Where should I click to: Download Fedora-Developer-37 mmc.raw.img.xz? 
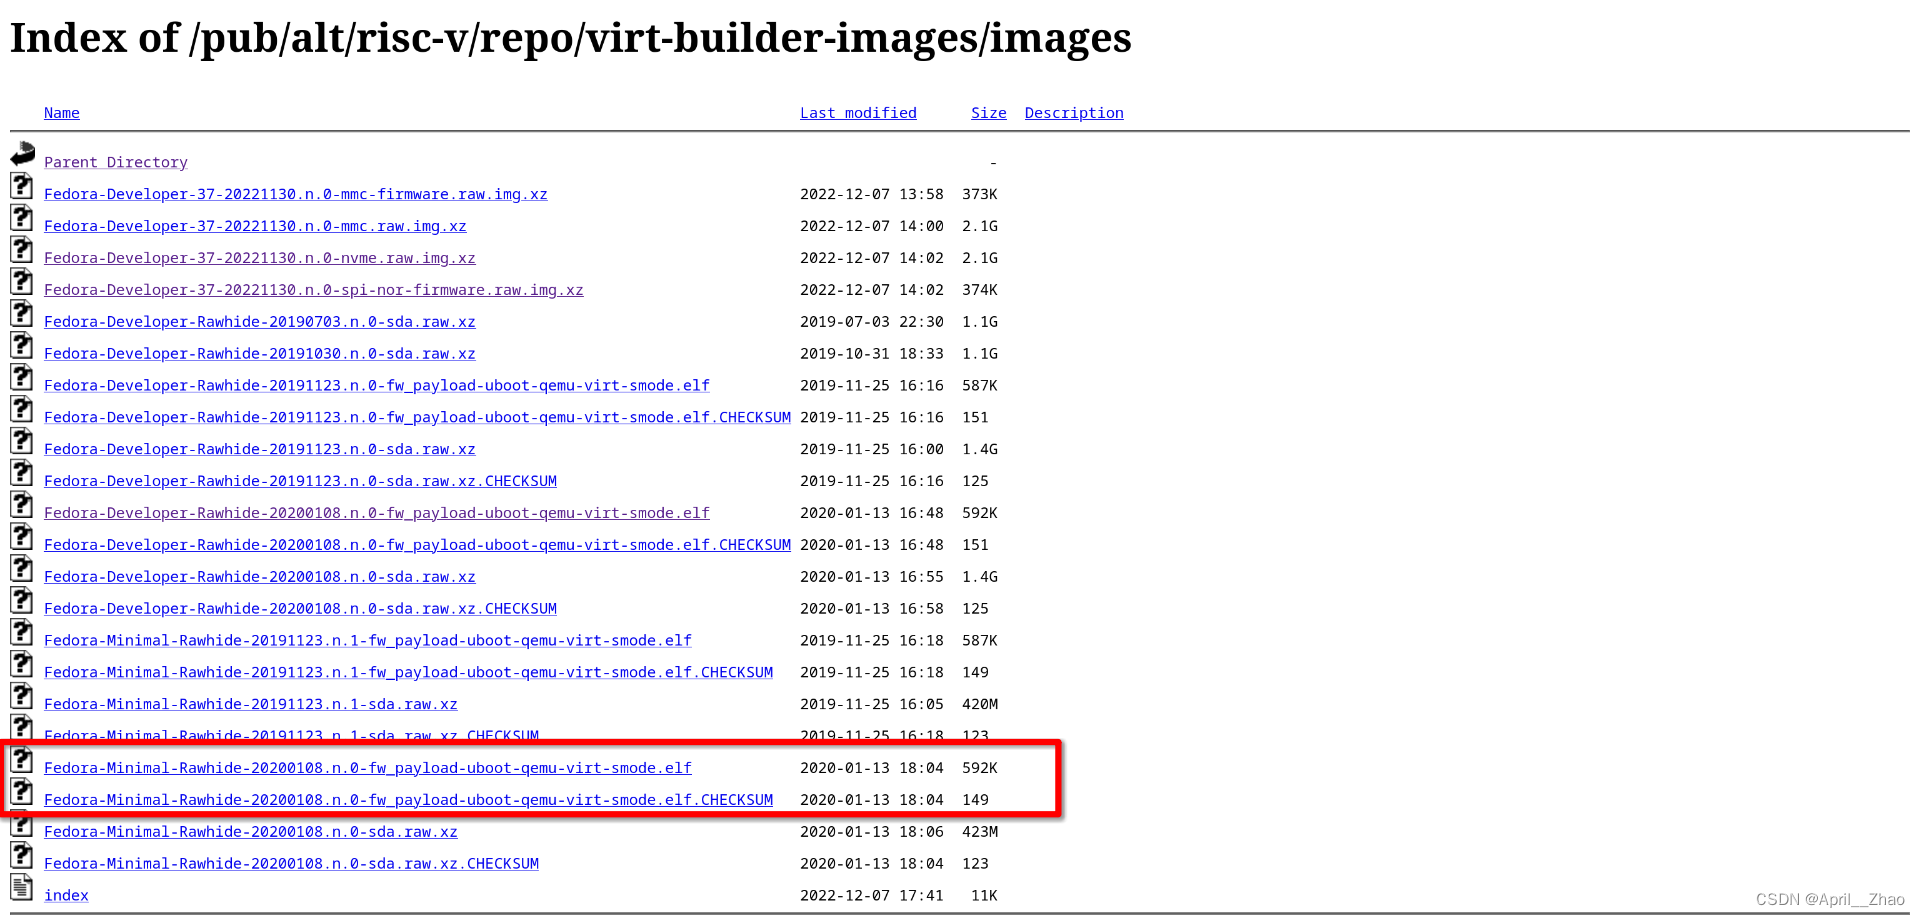(x=255, y=226)
